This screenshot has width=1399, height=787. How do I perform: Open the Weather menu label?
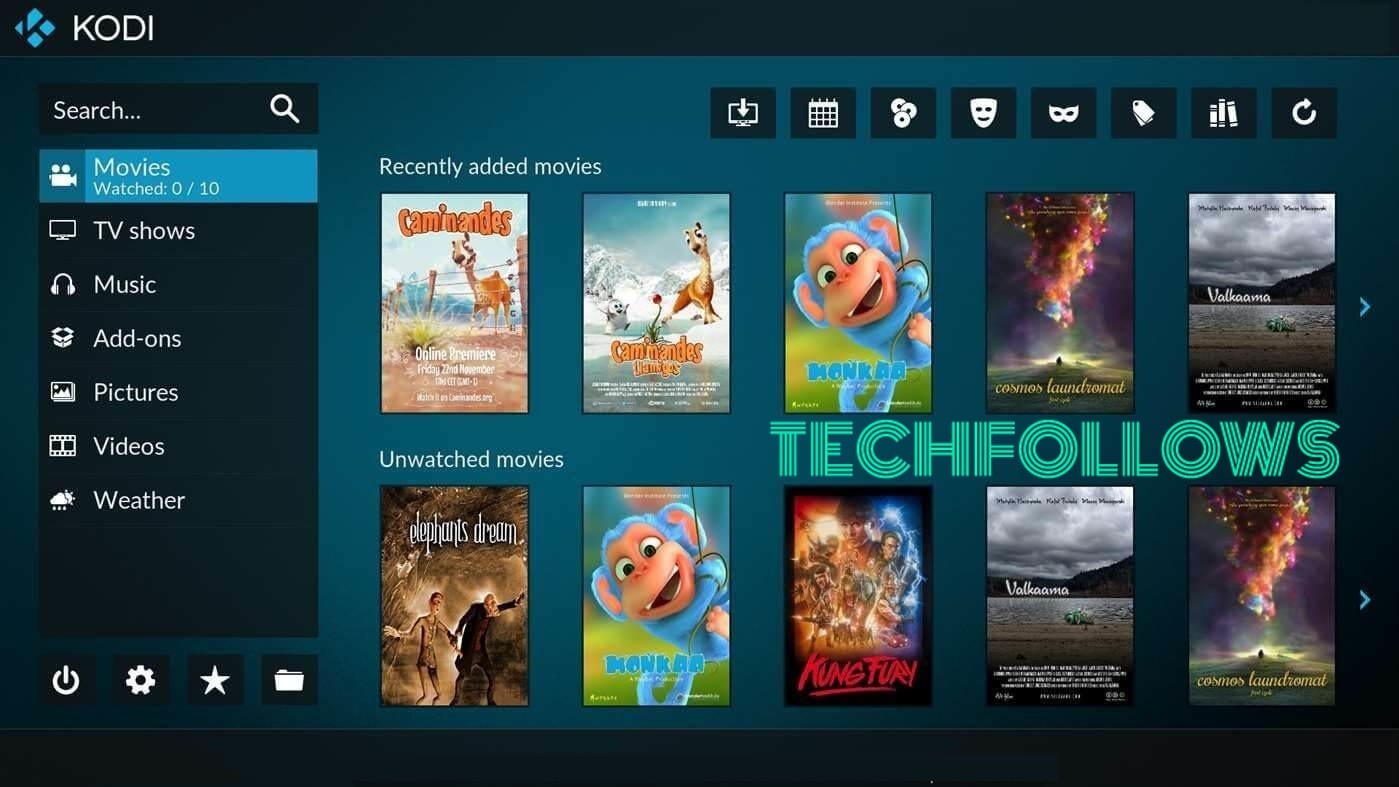point(139,500)
